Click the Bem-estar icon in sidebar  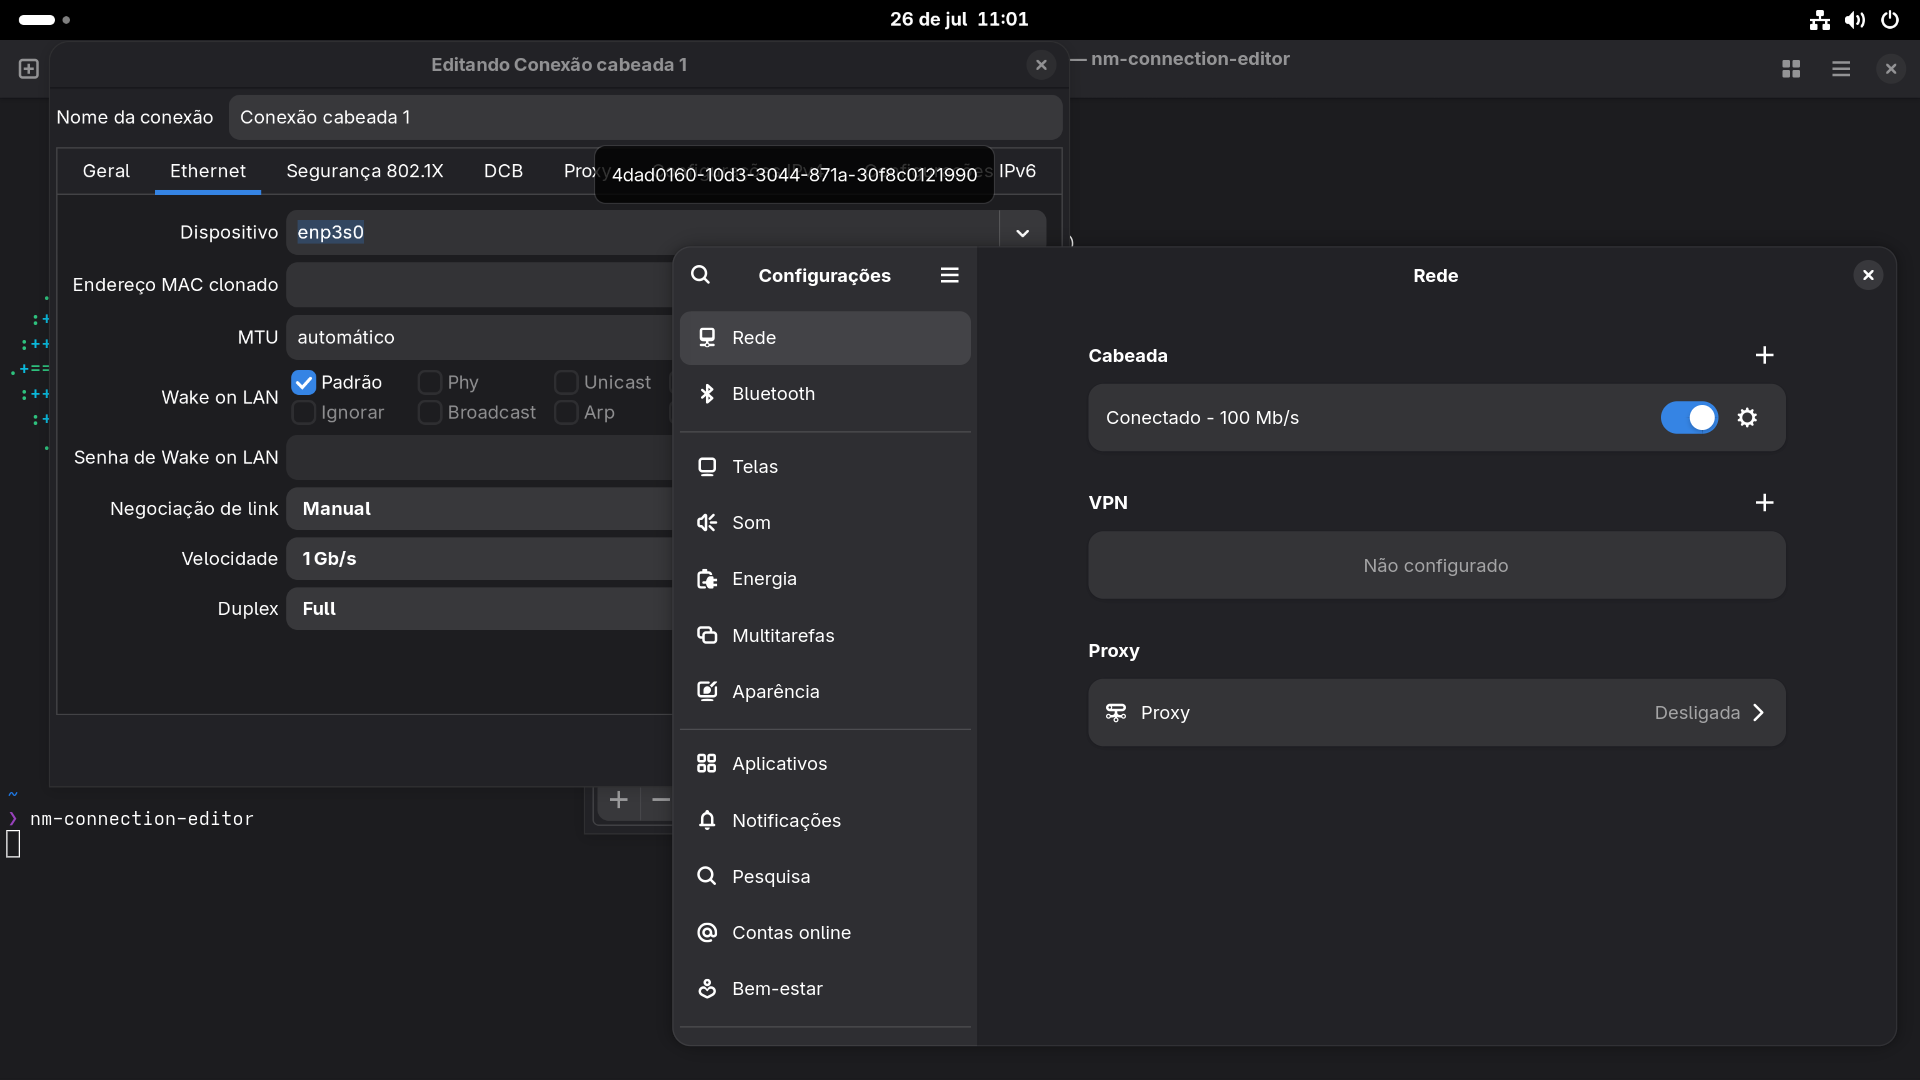tap(707, 989)
